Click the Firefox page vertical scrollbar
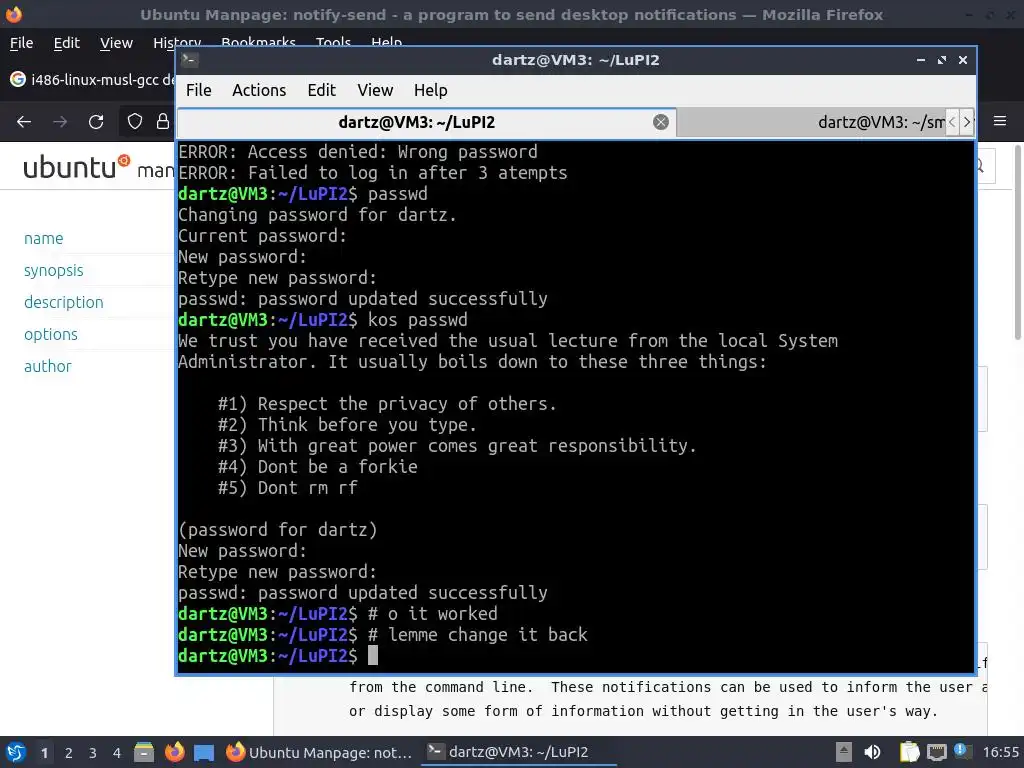 pyautogui.click(x=1017, y=242)
